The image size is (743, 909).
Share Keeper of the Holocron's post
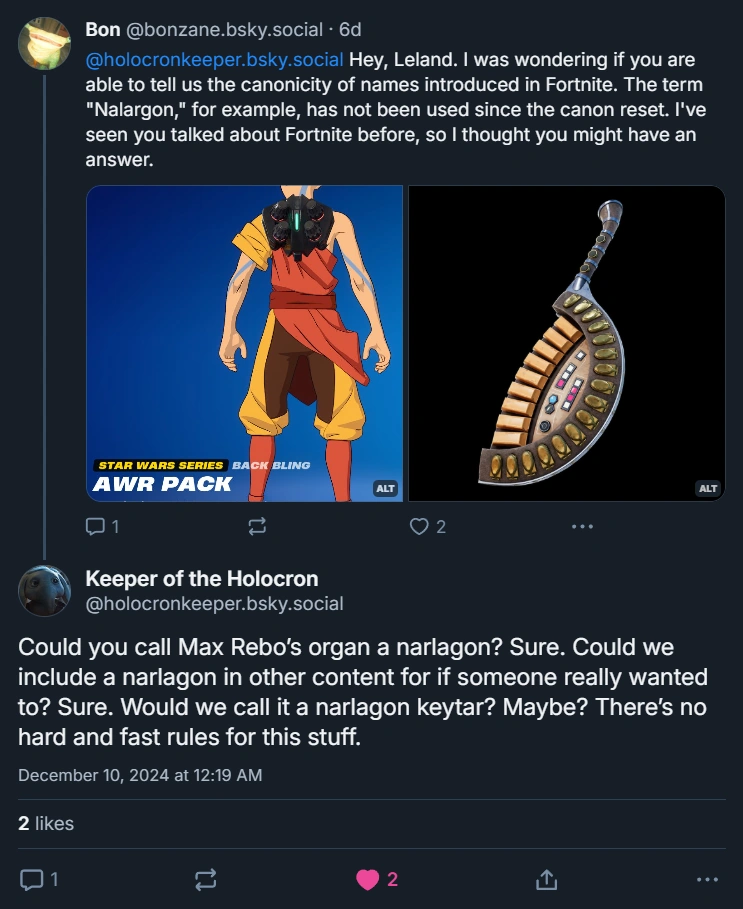pos(546,879)
